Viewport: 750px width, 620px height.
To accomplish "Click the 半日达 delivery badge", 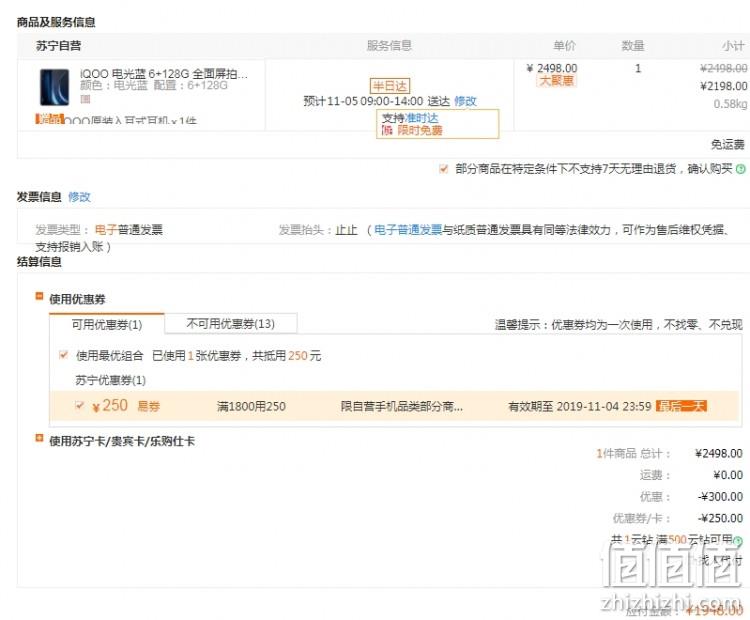I will [x=390, y=86].
